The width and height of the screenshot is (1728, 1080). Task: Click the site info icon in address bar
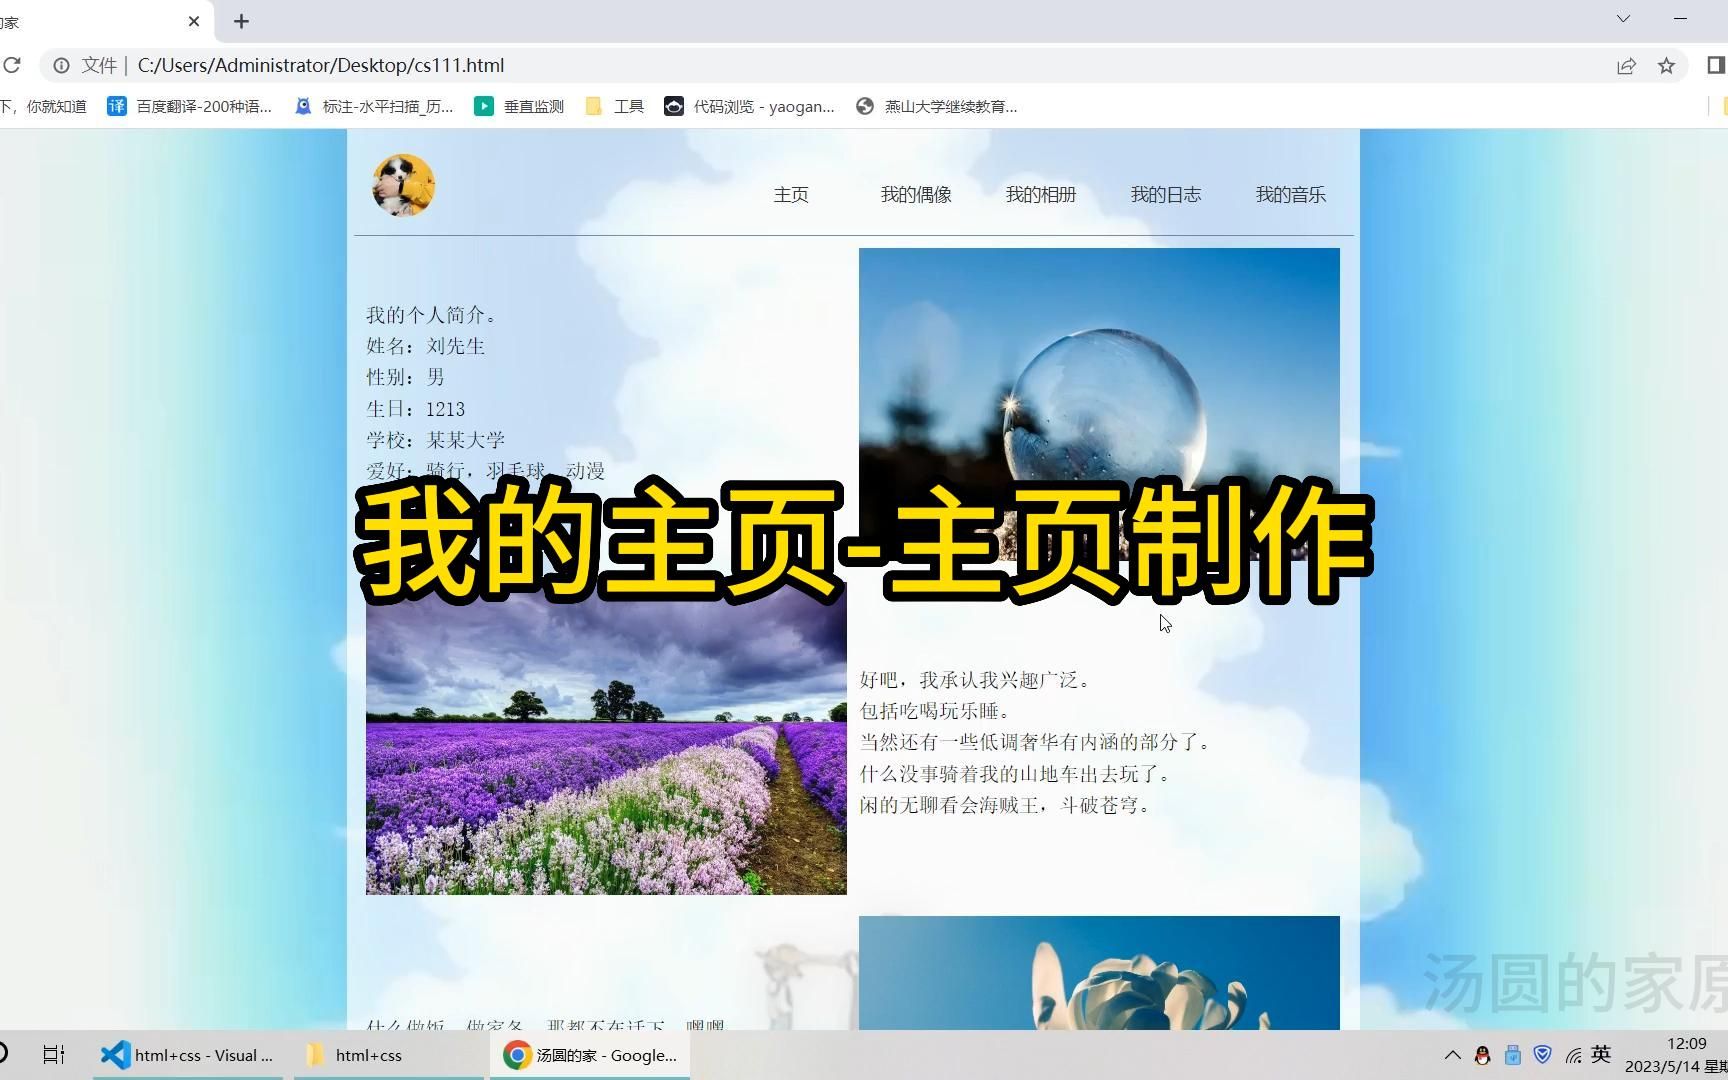coord(63,65)
